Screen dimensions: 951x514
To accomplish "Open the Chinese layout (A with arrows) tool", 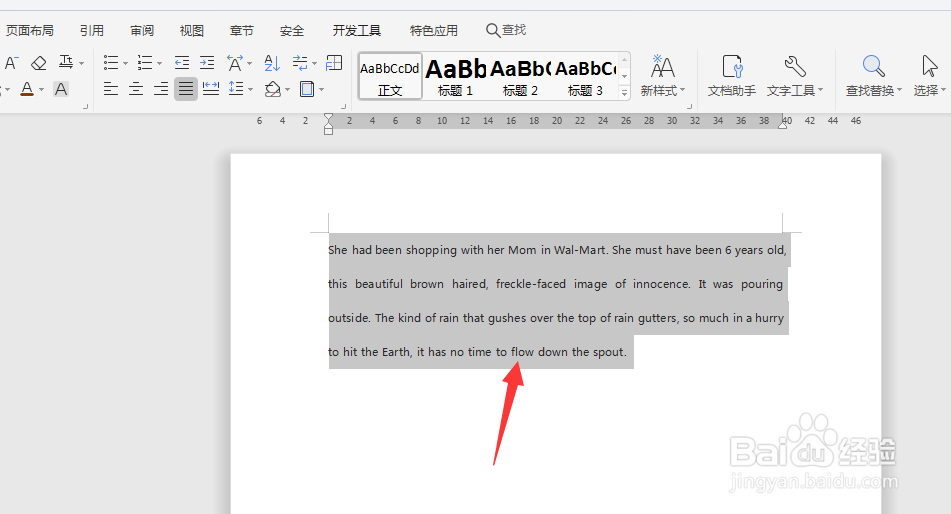I will (x=235, y=63).
